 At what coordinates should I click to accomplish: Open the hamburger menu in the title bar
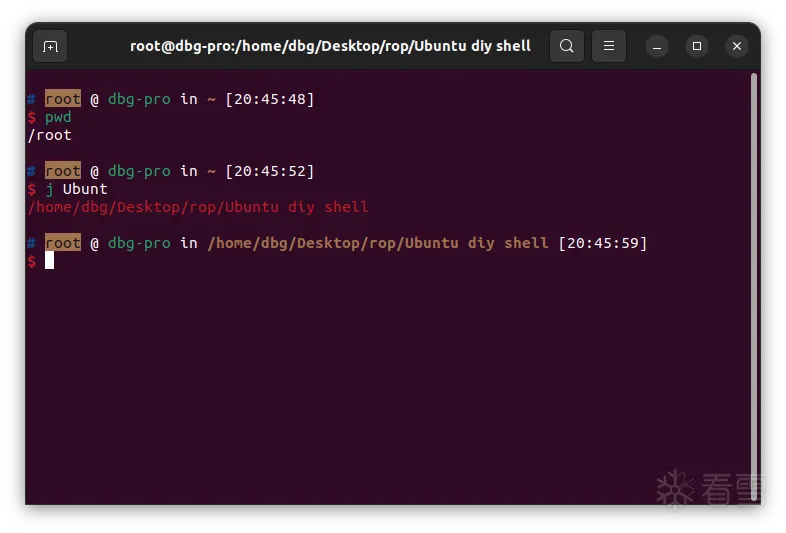(x=609, y=46)
